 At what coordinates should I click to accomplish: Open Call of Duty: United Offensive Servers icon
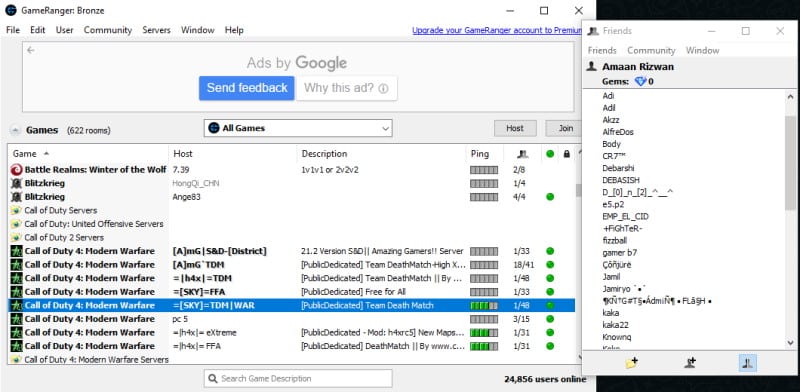tap(16, 224)
